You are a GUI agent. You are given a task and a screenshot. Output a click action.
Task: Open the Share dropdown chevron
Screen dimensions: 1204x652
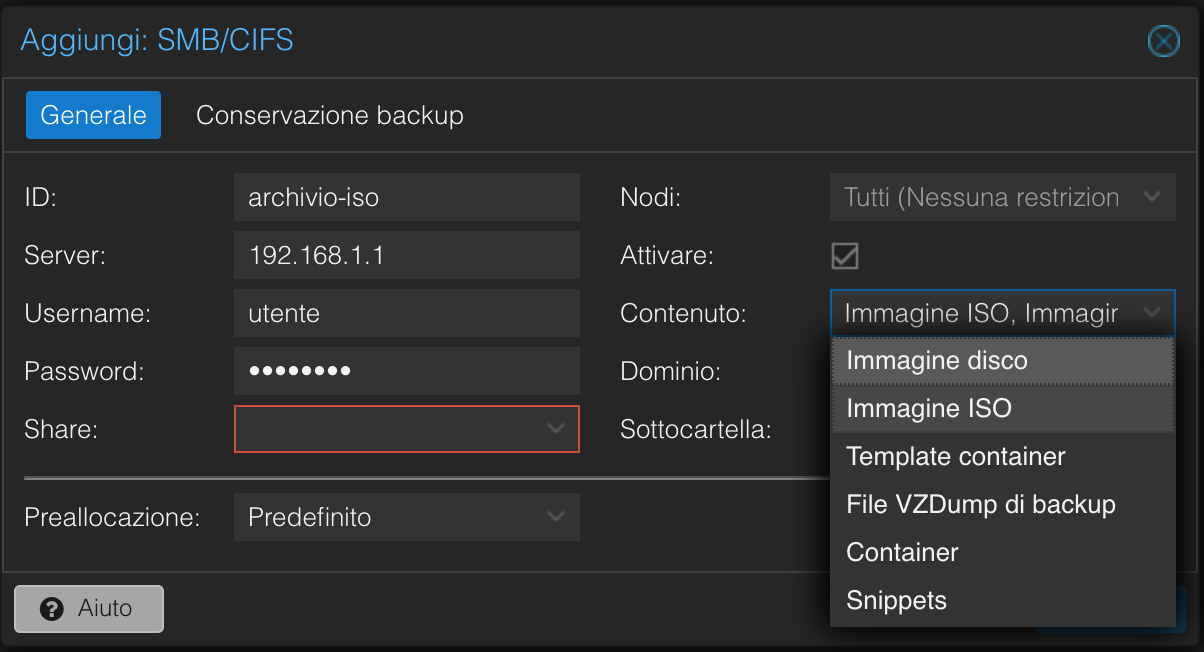557,429
